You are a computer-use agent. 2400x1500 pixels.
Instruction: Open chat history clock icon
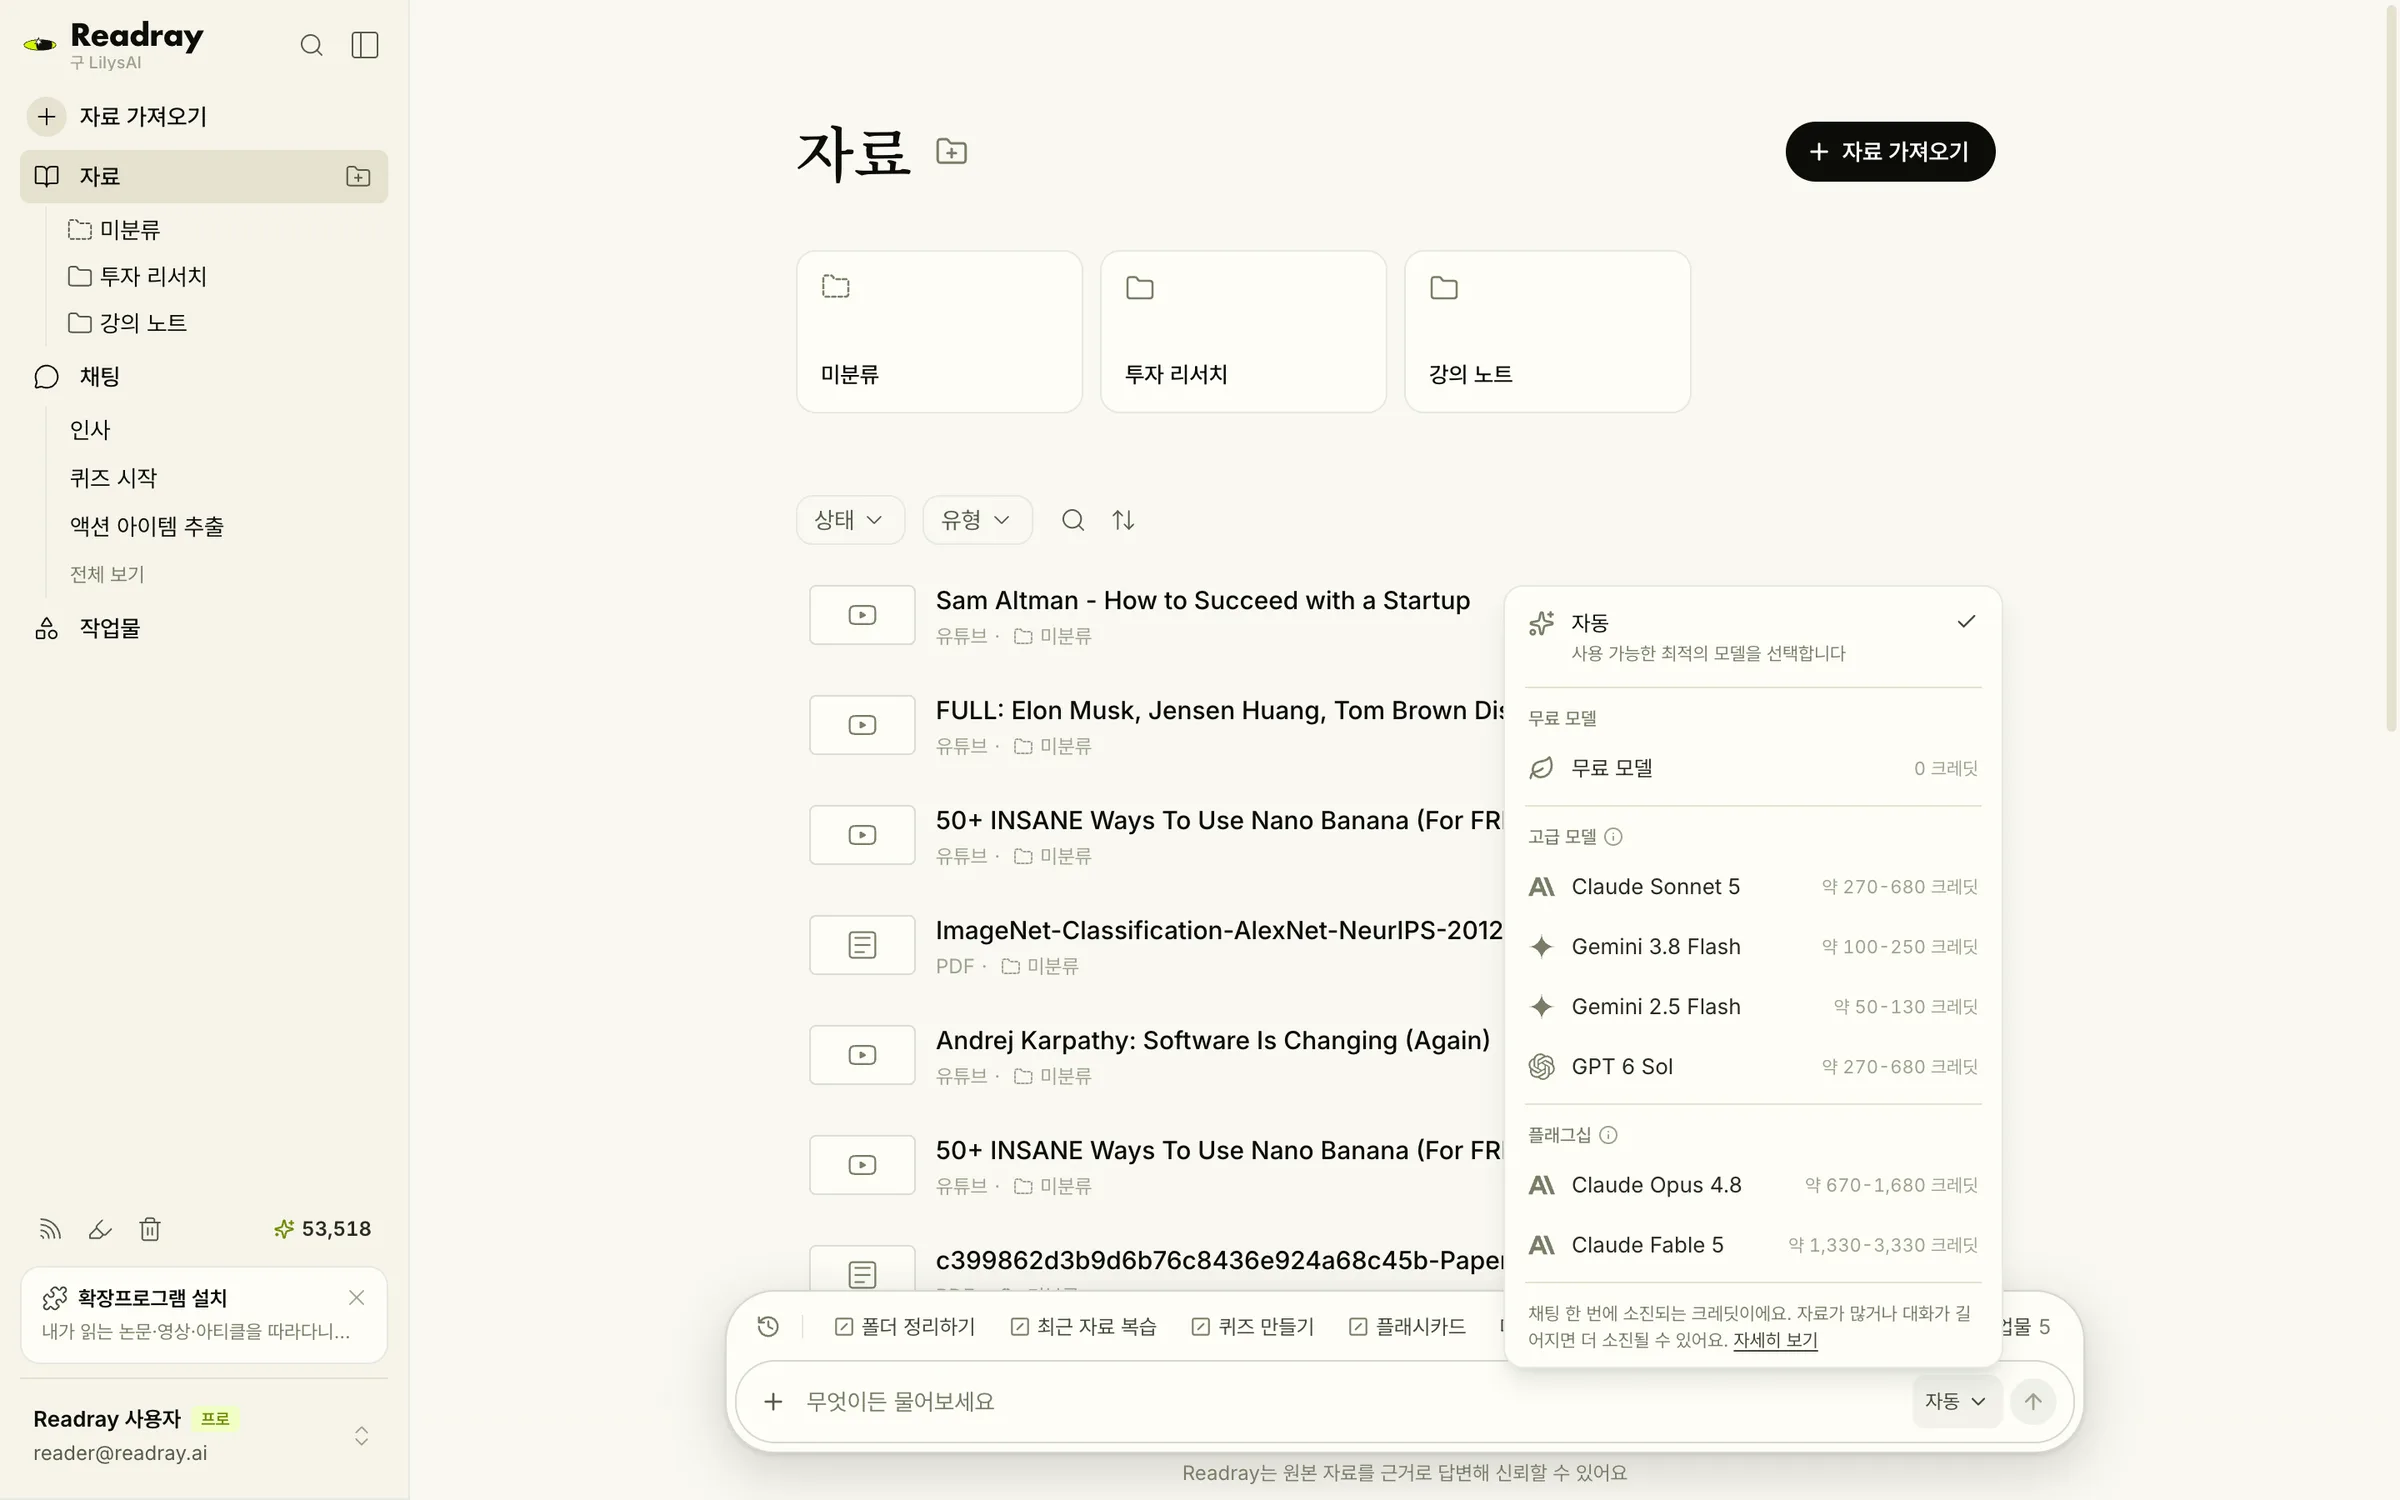pyautogui.click(x=768, y=1326)
